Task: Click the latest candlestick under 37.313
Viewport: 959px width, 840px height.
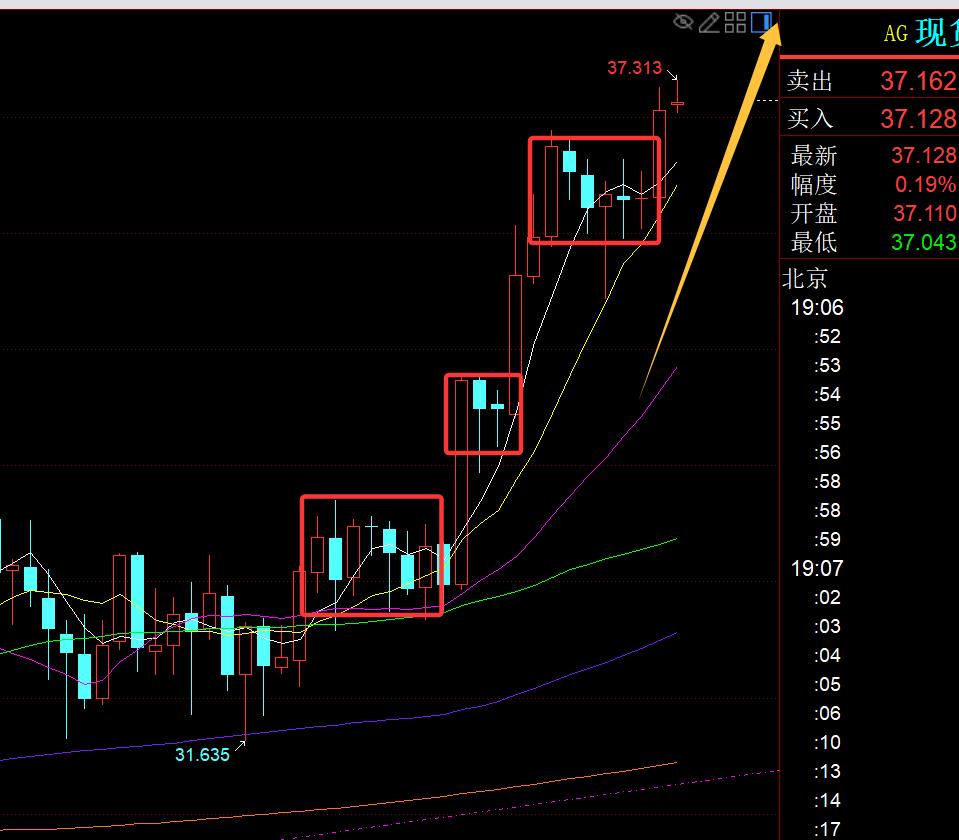Action: [x=678, y=103]
